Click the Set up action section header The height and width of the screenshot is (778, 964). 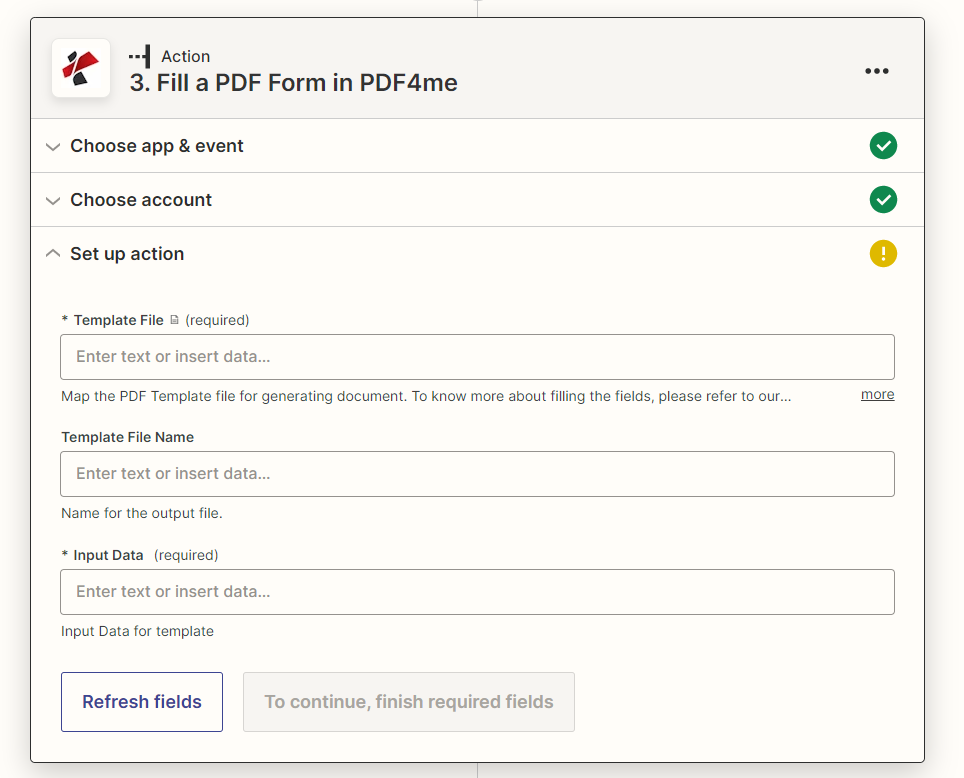click(127, 253)
